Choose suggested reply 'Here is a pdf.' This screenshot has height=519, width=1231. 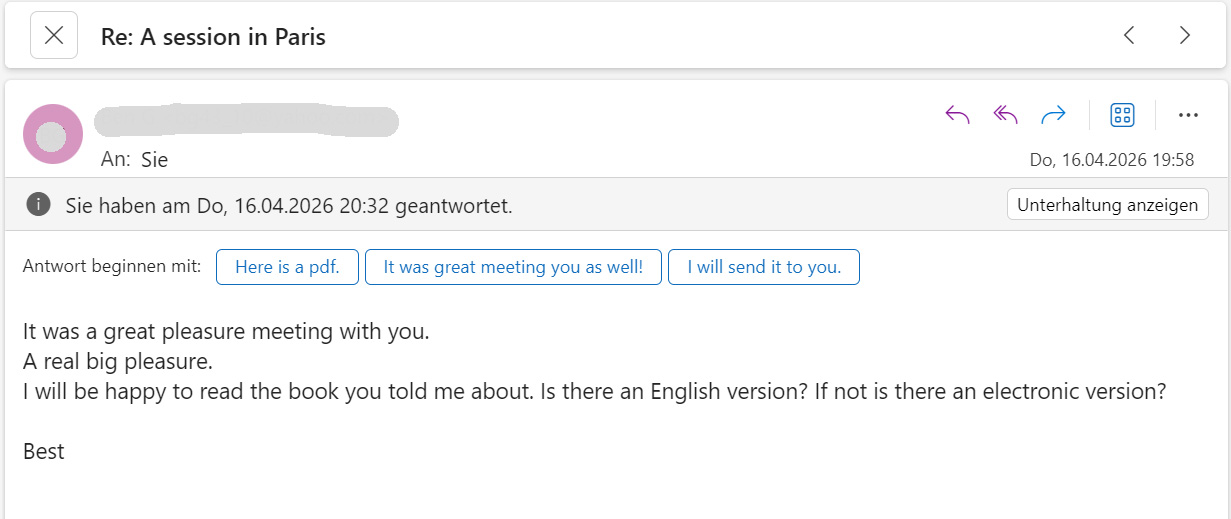pos(287,267)
